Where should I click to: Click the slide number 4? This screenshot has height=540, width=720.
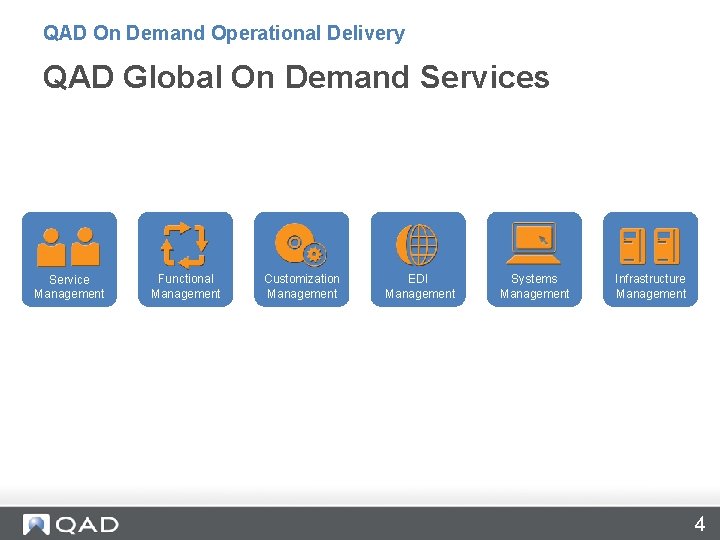point(699,524)
